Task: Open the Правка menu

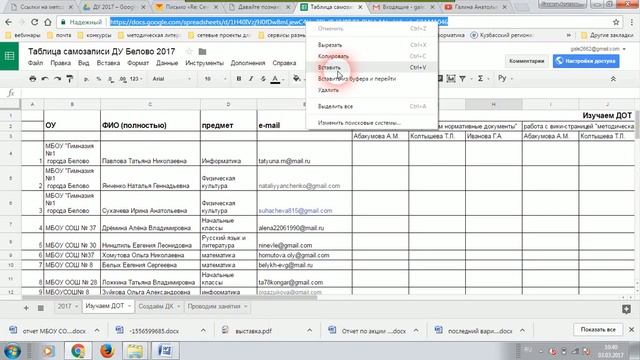Action: tap(60, 63)
